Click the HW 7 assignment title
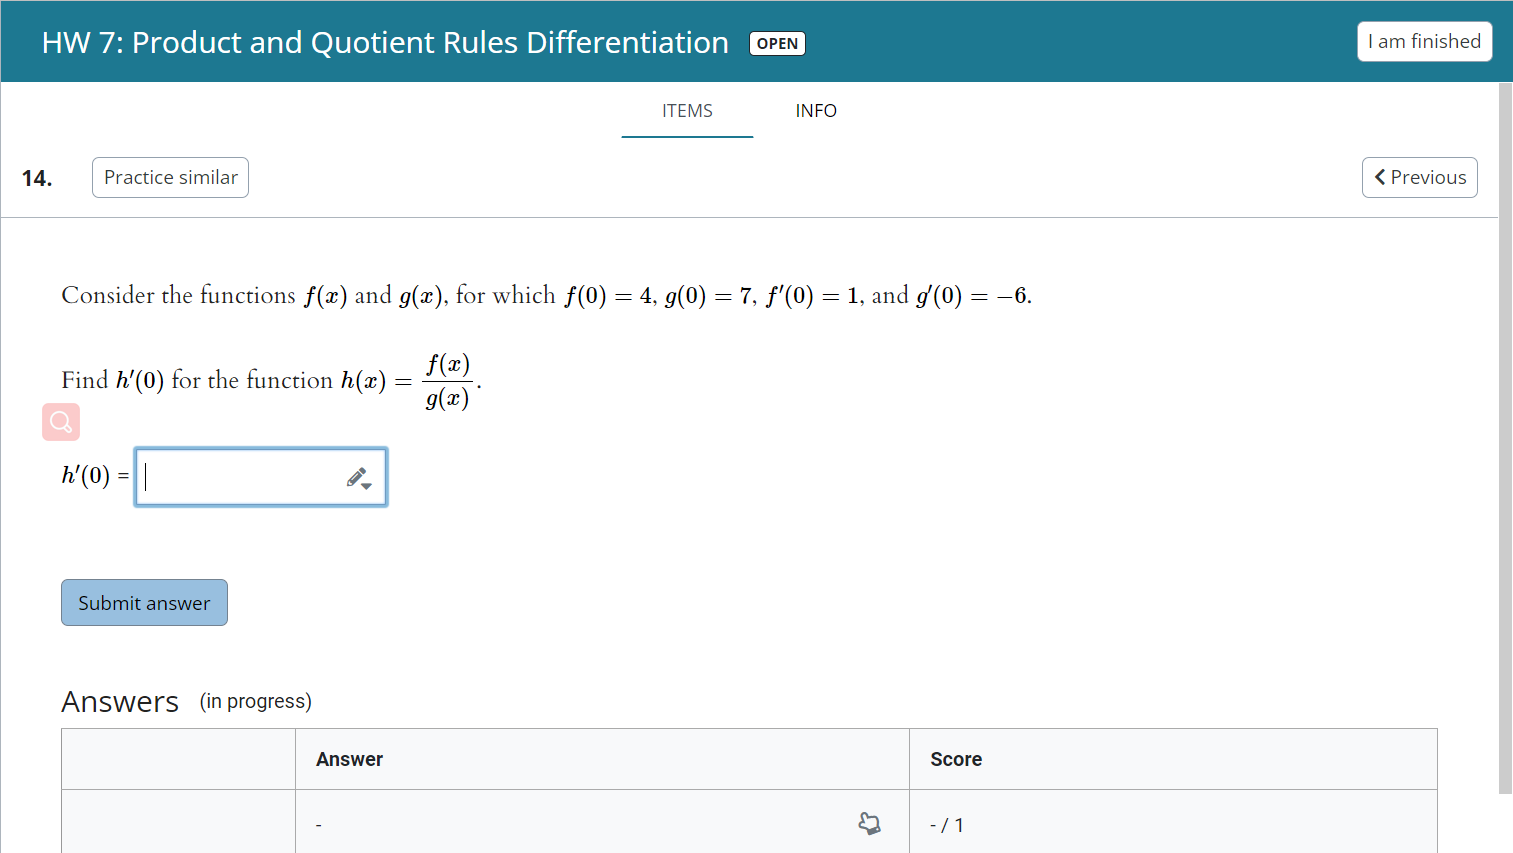Image resolution: width=1513 pixels, height=853 pixels. (384, 42)
